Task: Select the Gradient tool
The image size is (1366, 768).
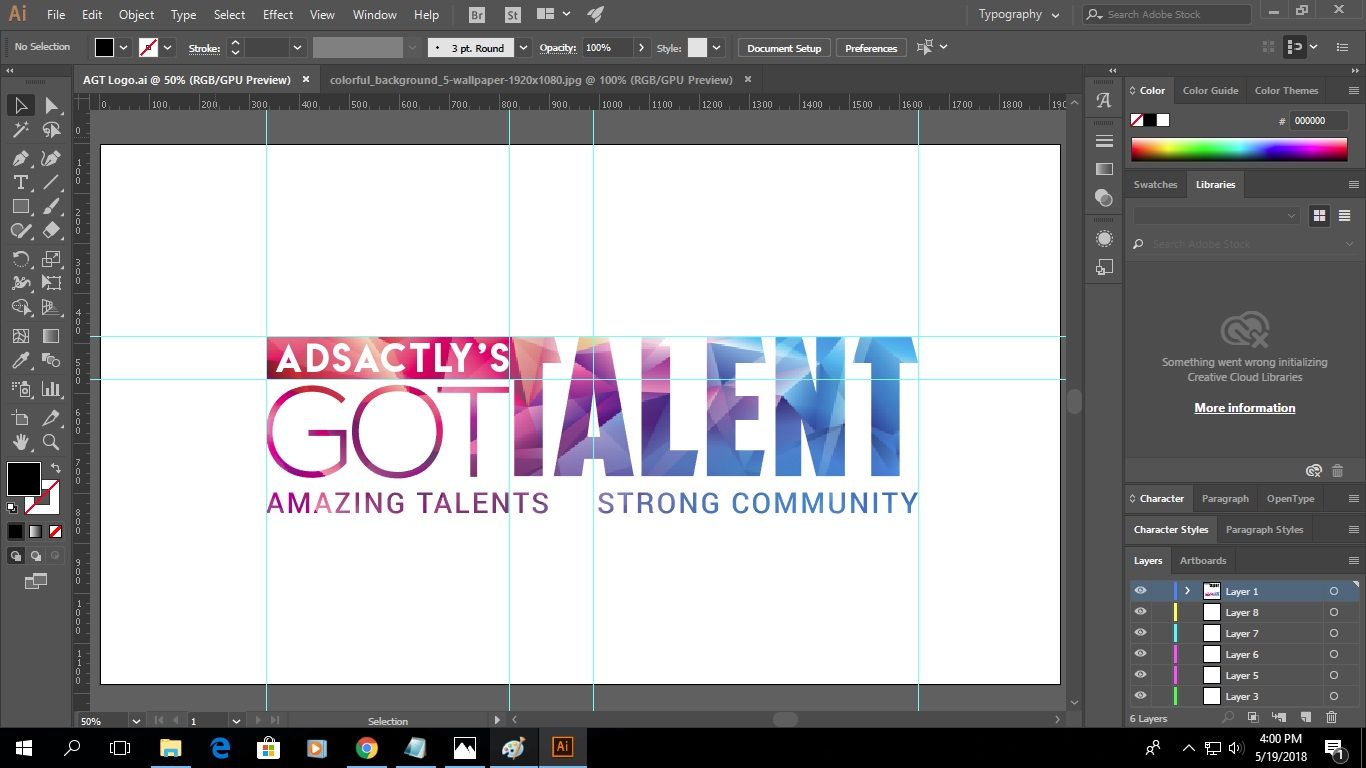Action: point(51,336)
